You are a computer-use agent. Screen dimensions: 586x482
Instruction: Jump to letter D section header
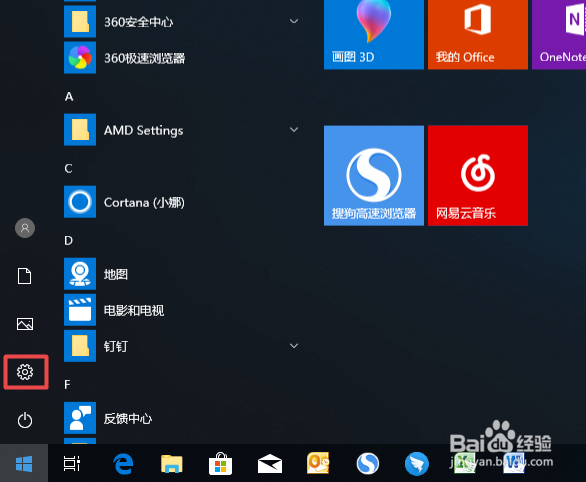(68, 240)
